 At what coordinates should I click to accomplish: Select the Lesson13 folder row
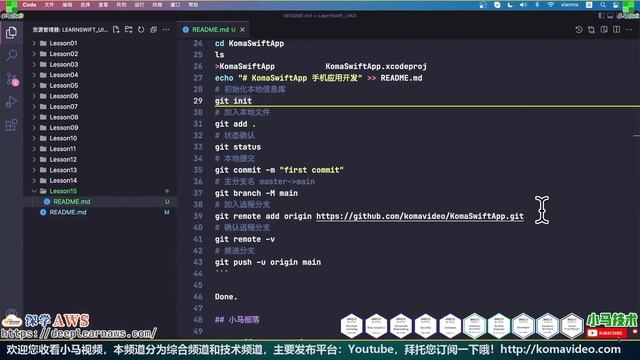100,170
